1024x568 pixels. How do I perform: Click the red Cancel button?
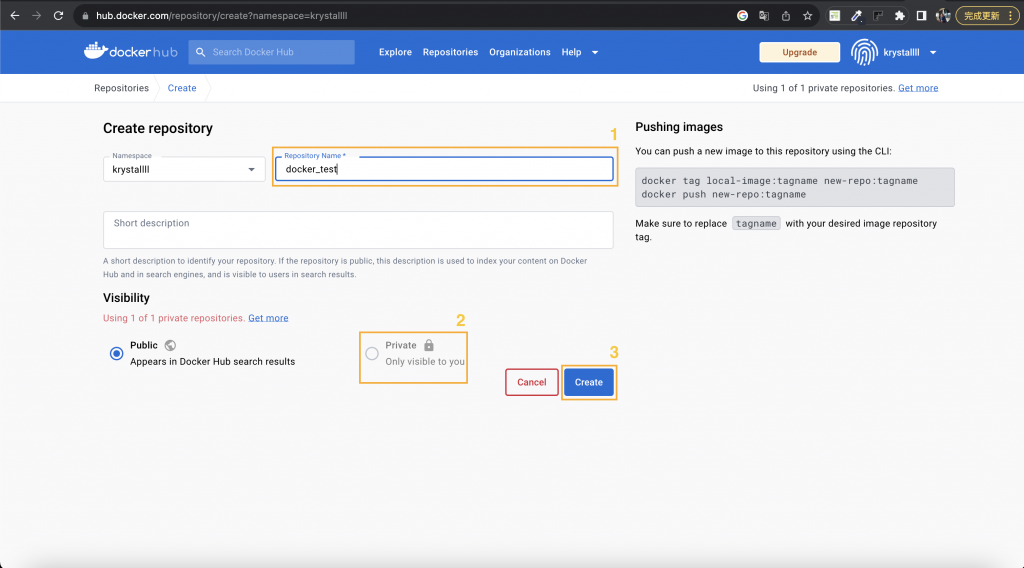point(532,382)
